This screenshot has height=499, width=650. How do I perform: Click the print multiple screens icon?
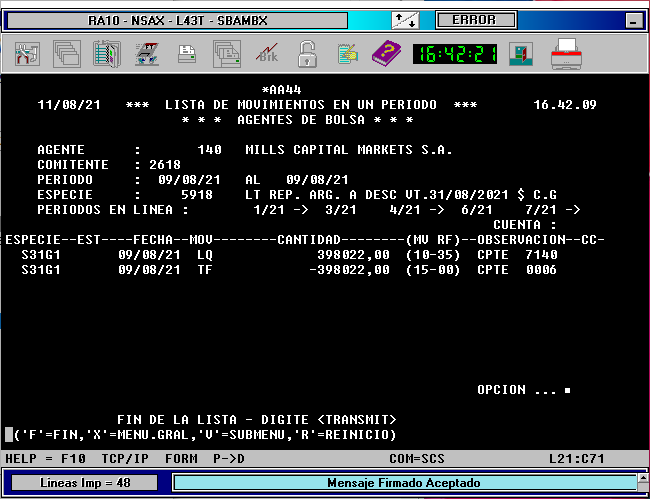coord(227,54)
